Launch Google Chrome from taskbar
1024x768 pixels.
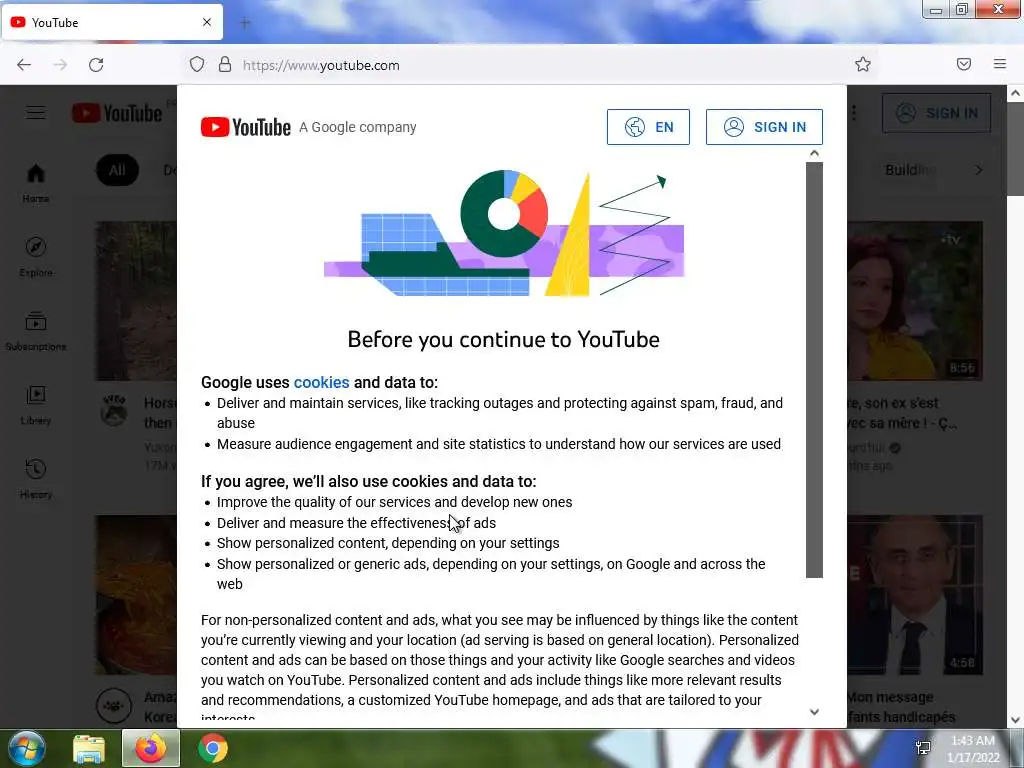[x=213, y=748]
